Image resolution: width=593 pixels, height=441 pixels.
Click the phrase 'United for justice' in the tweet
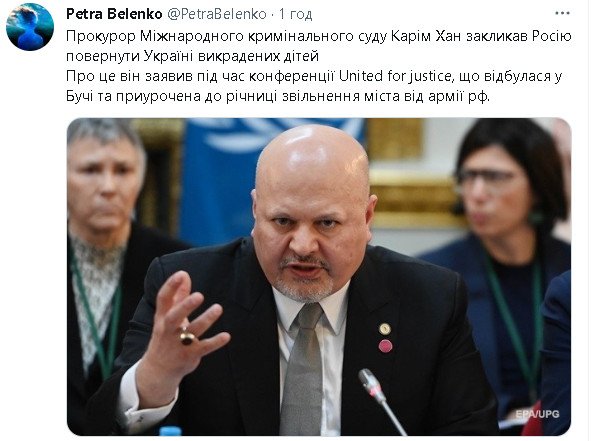tap(394, 76)
